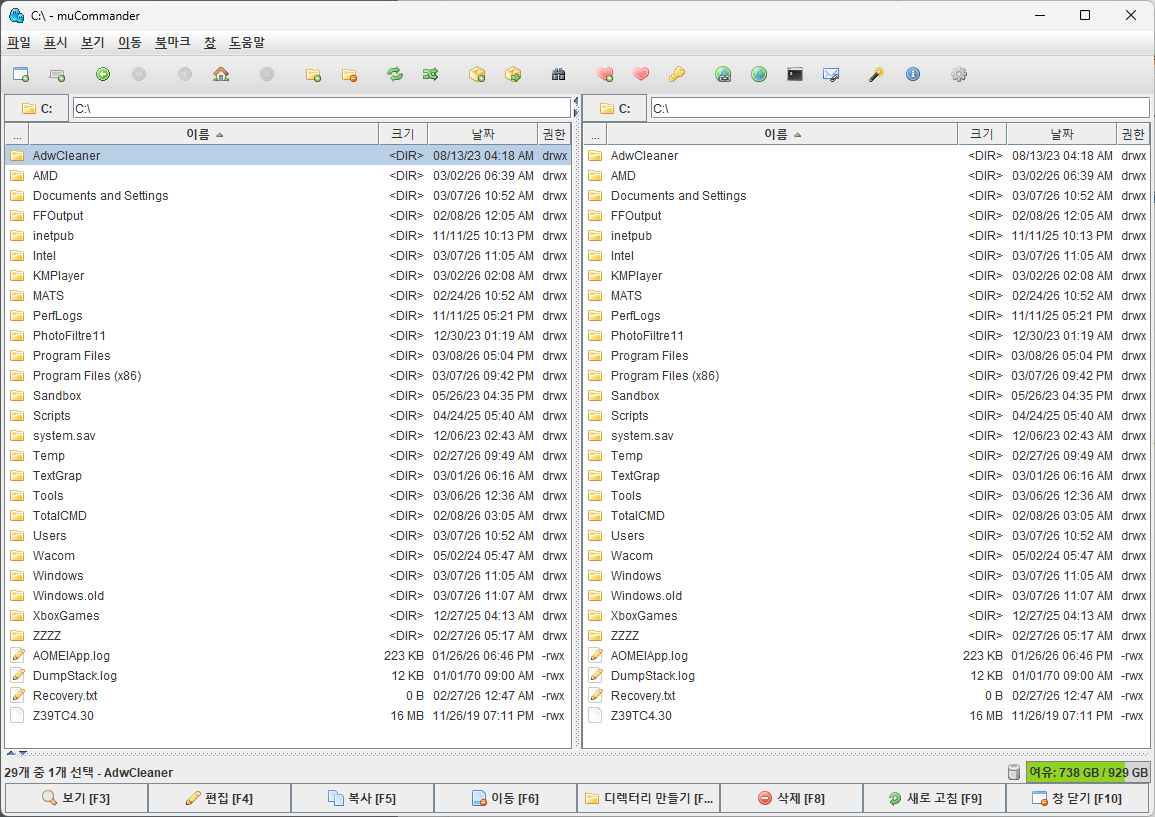Sort right panel by 날짜 column

(x=1061, y=134)
